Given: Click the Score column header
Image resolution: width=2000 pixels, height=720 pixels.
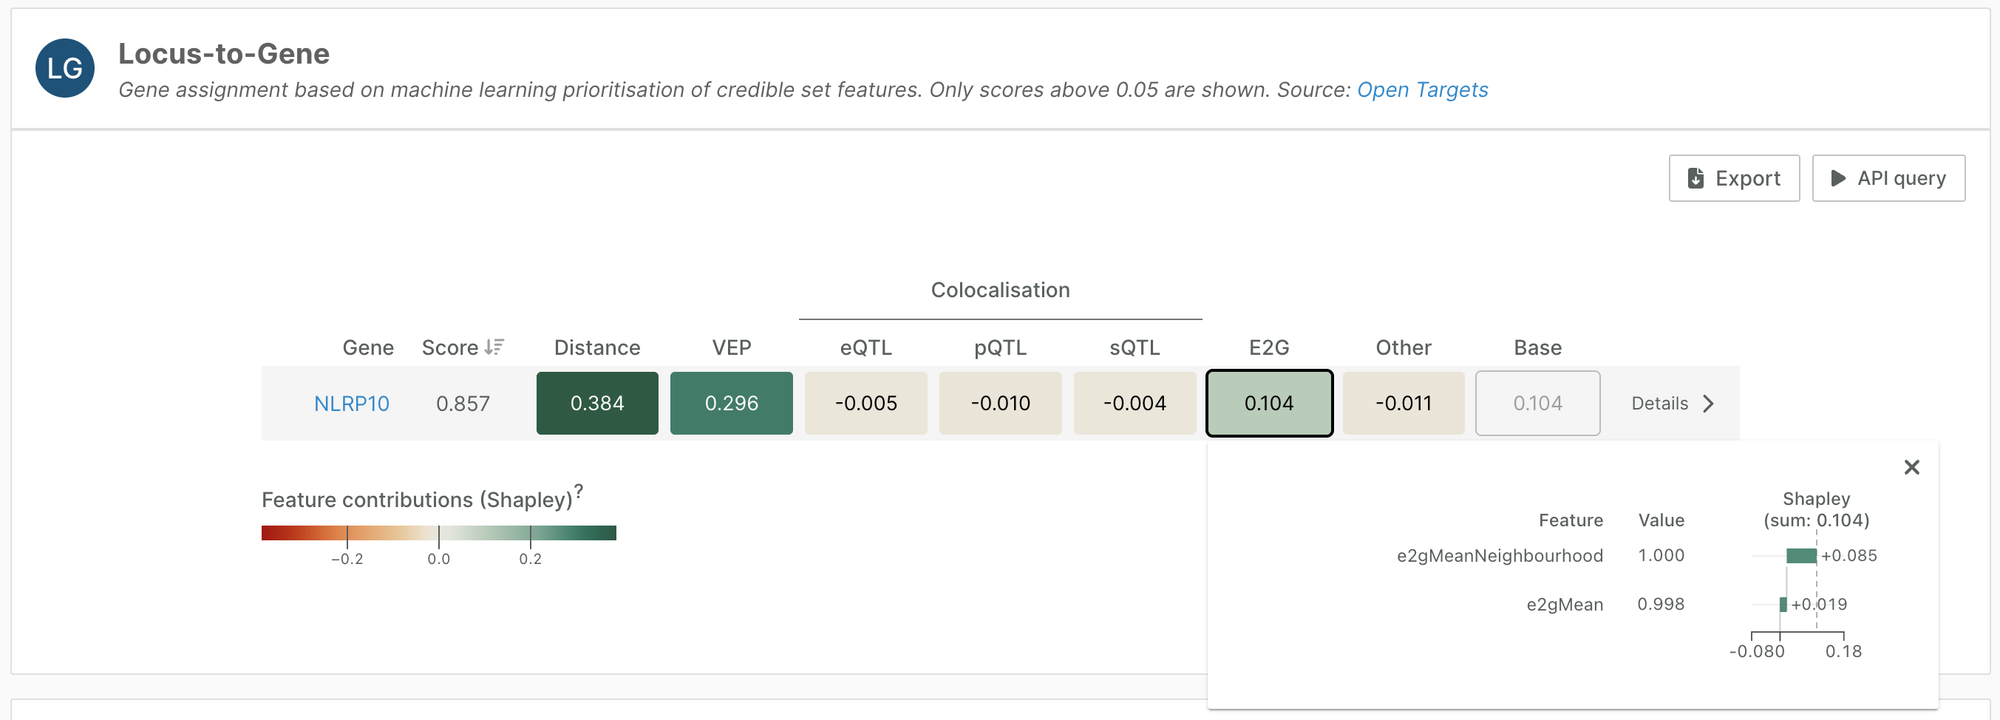Looking at the screenshot, I should tap(450, 347).
